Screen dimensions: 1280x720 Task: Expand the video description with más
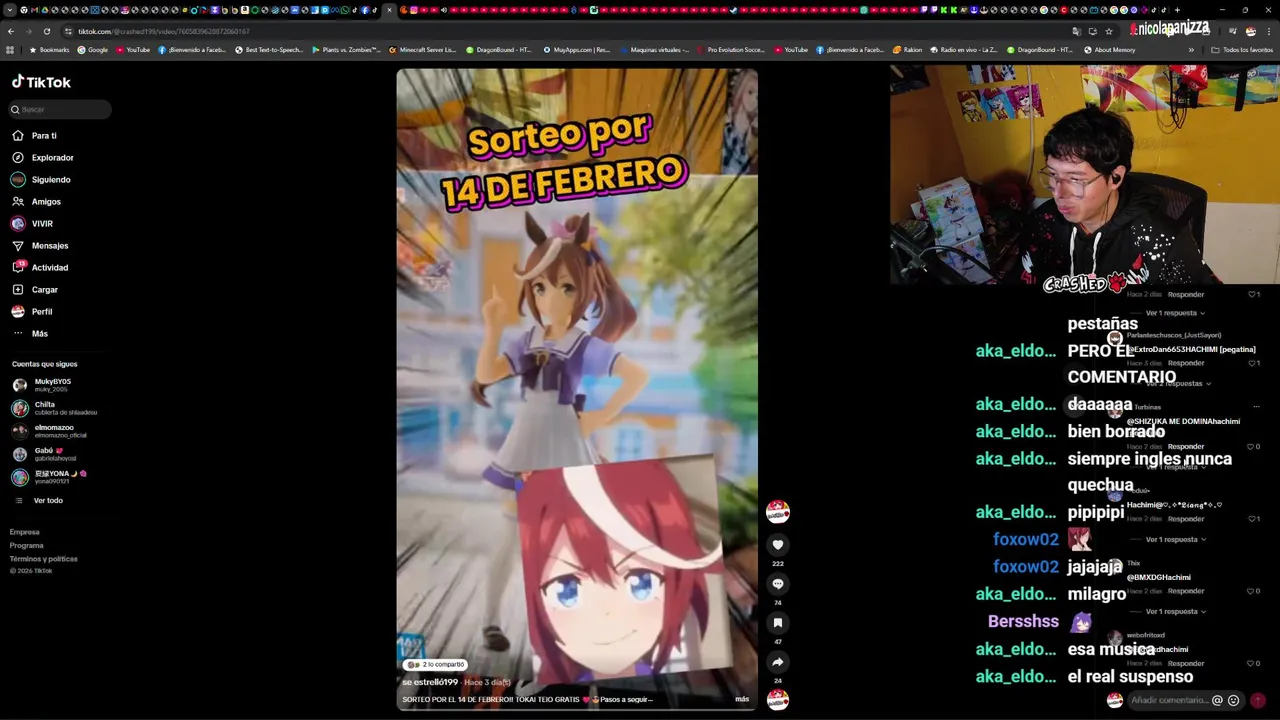[x=742, y=699]
